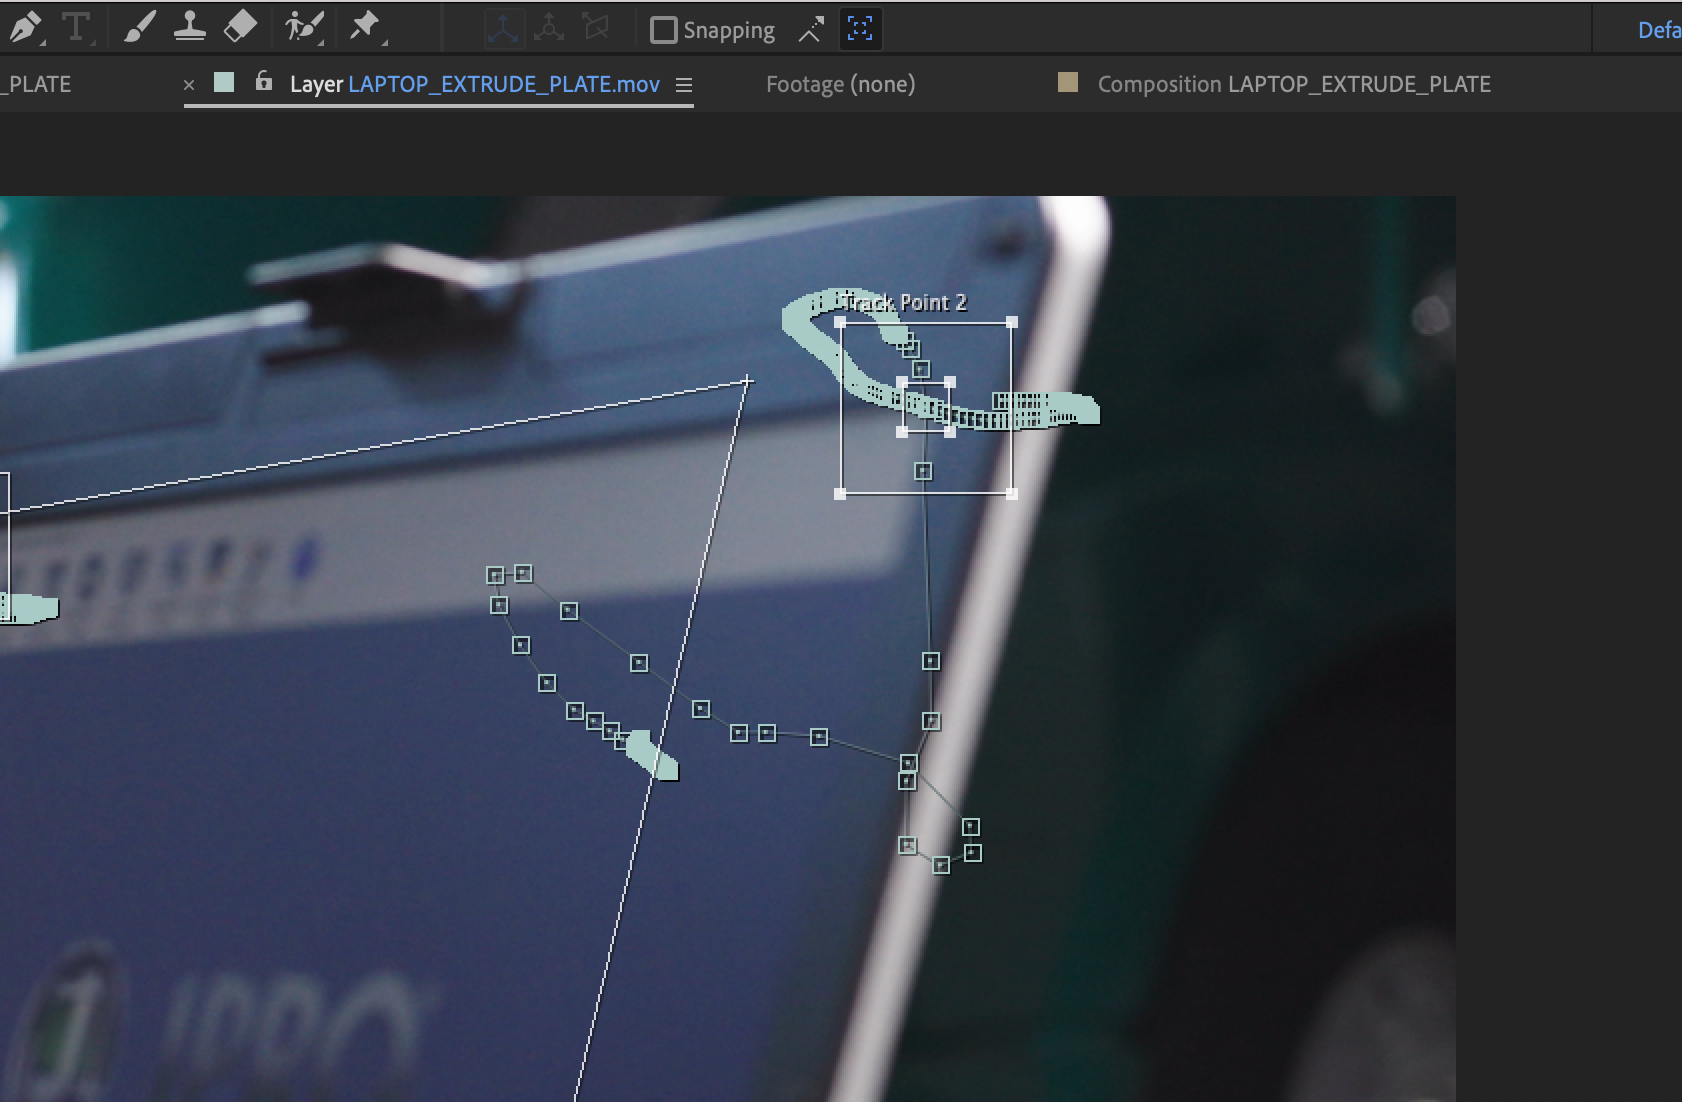Open the Type tool flyout triangle
Screen dimensions: 1682x1102
95,43
